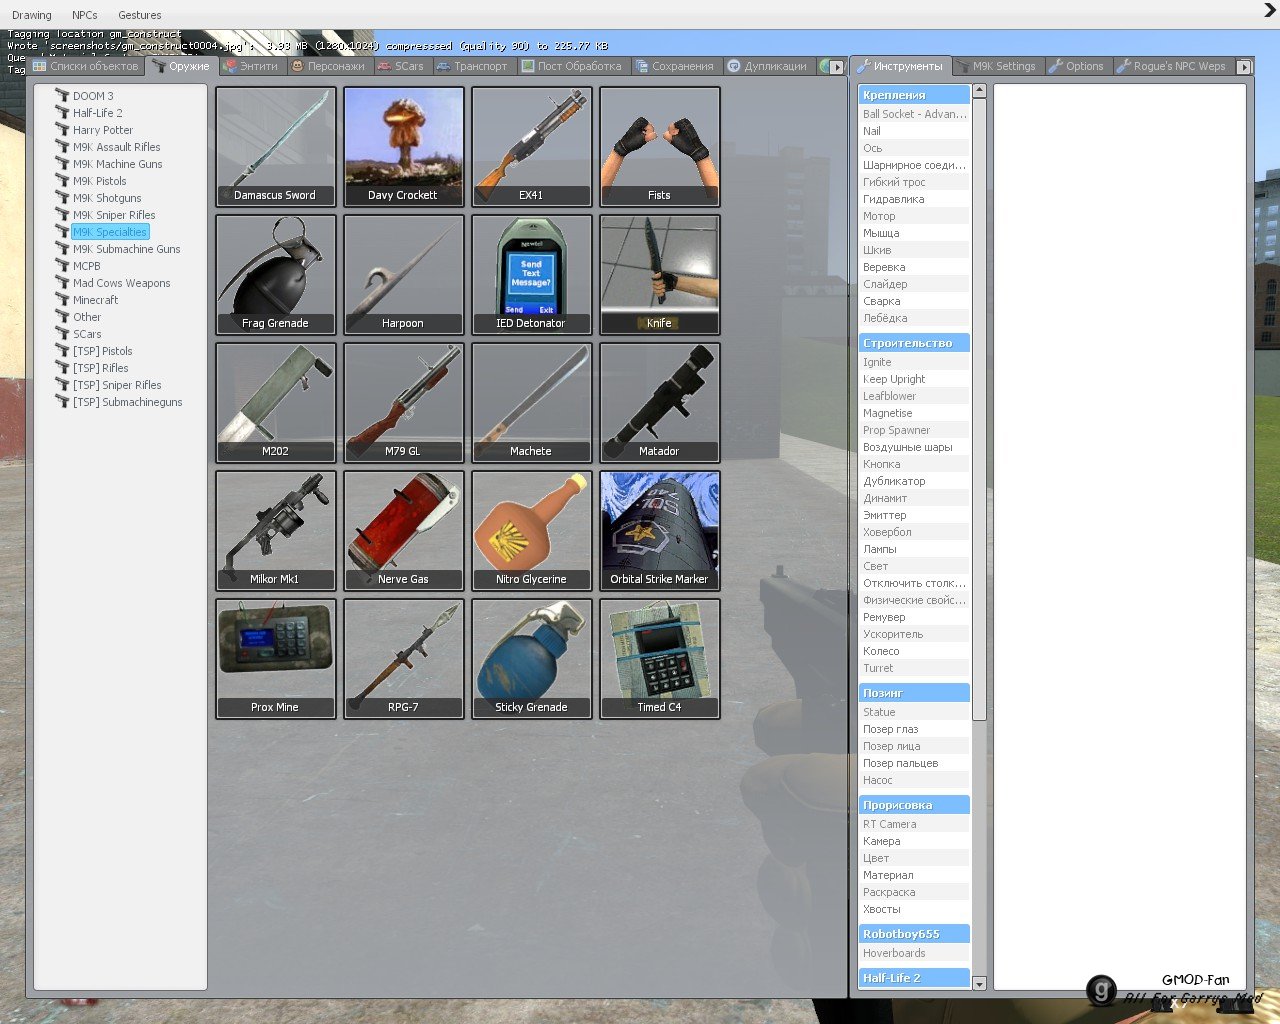This screenshot has height=1024, width=1280.
Task: Choose the Machete weapon icon
Action: [531, 403]
